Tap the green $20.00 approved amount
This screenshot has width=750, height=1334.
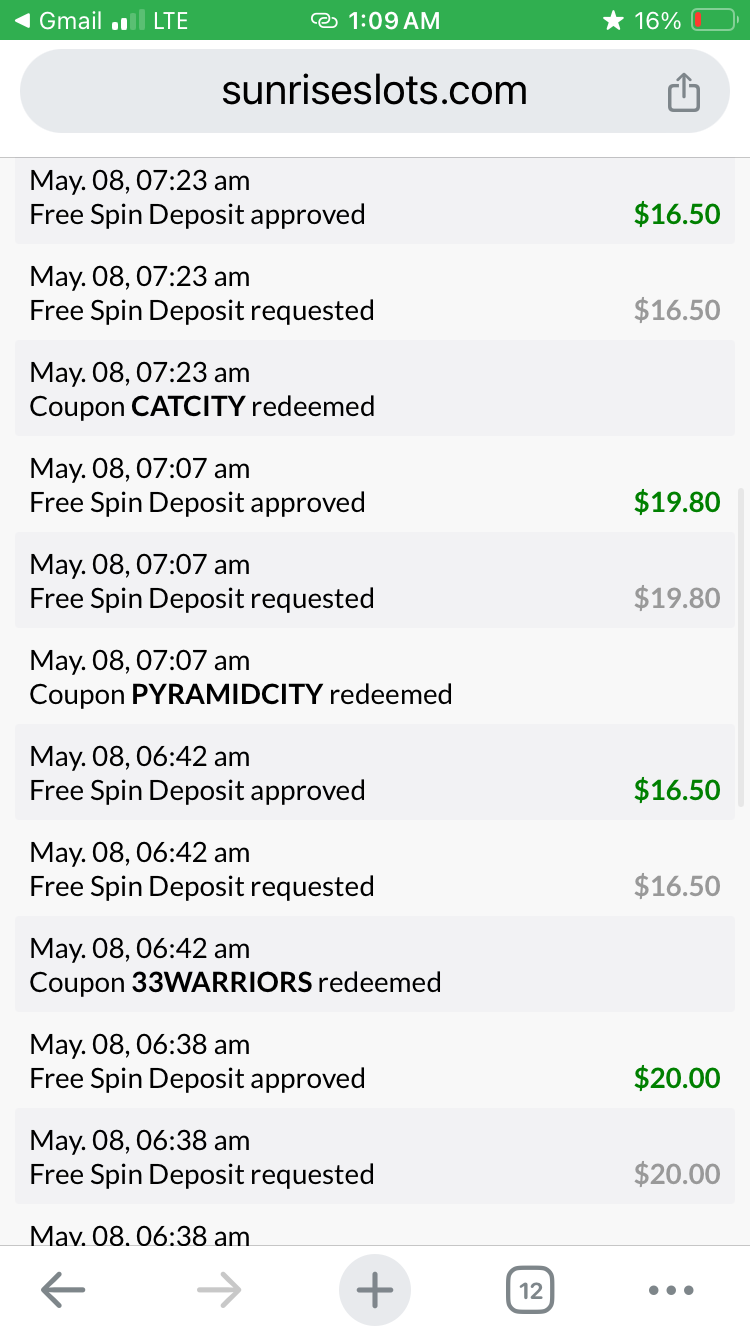click(677, 1078)
